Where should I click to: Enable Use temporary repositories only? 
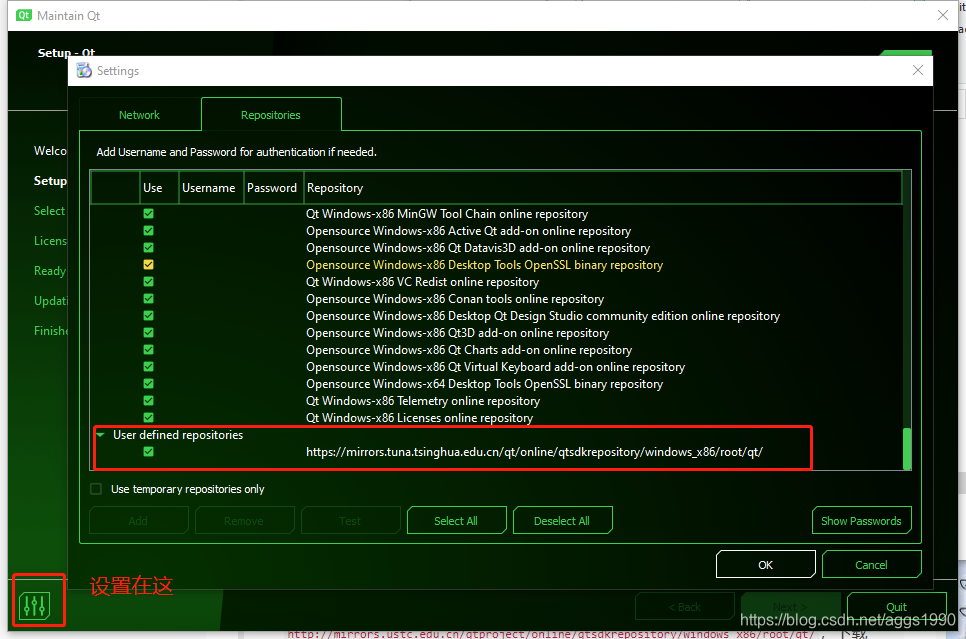[96, 489]
